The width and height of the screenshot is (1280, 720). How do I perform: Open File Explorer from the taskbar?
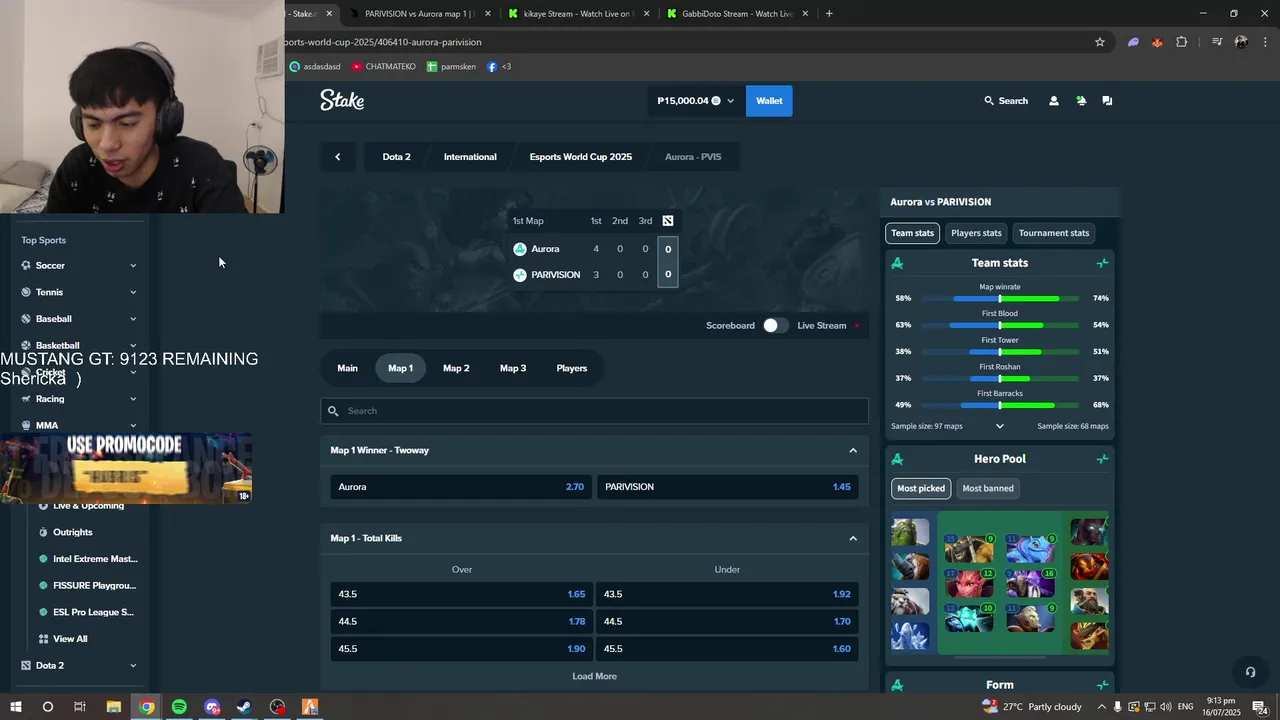point(113,707)
